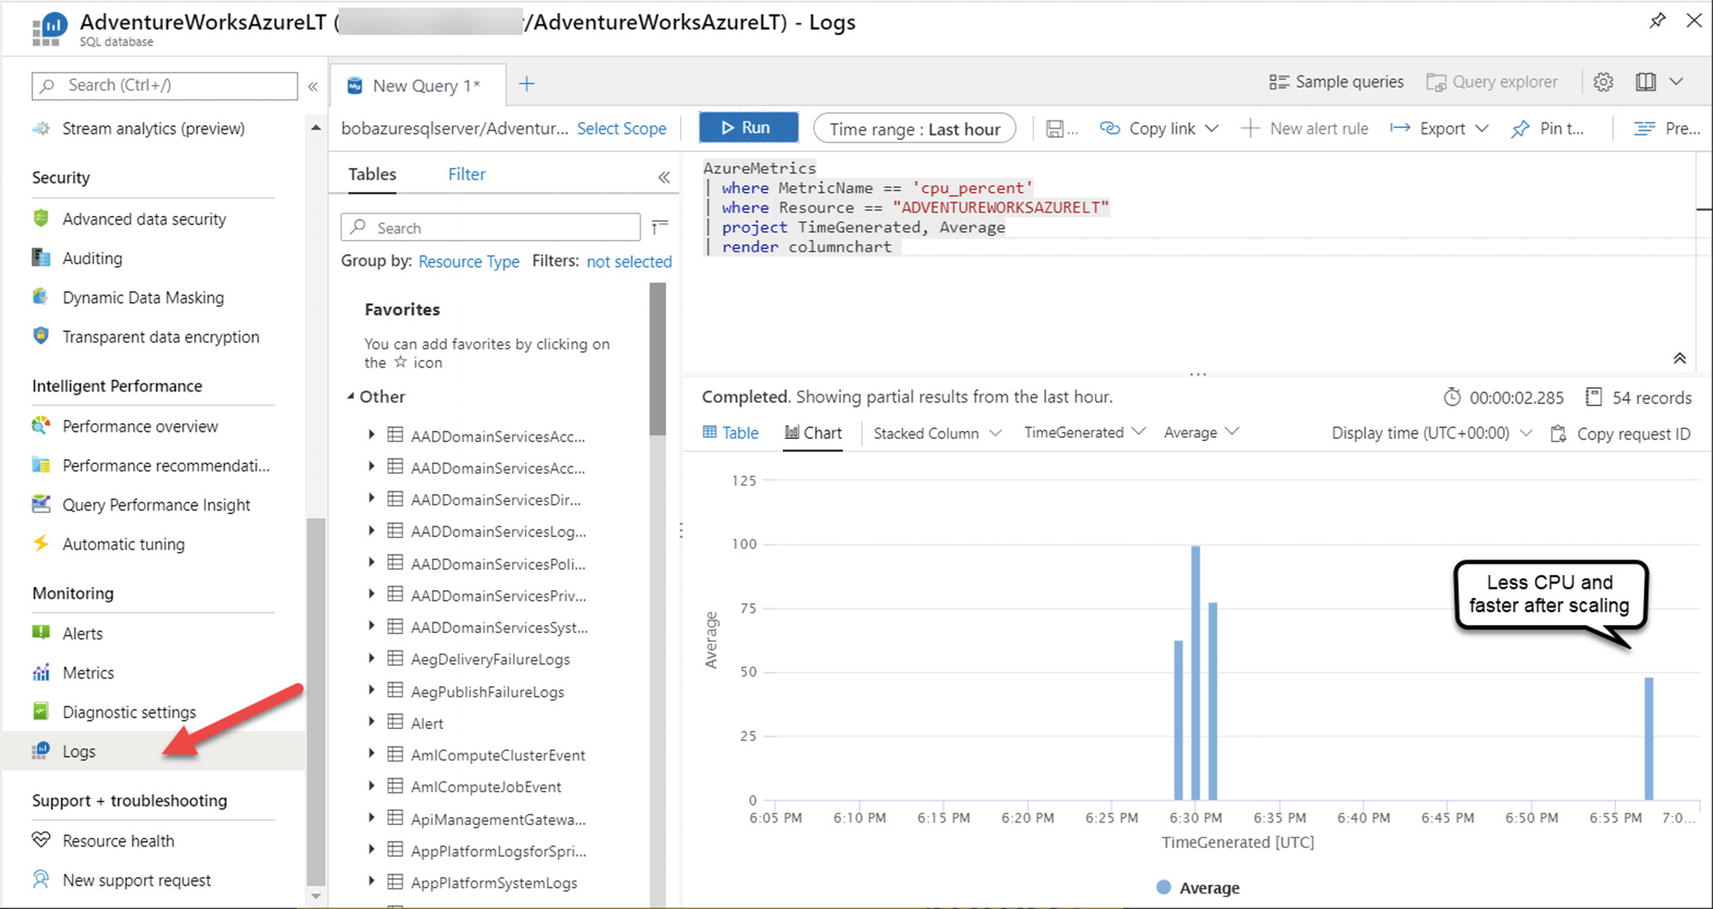Open the docs icon dropdown chevron
This screenshot has height=909, width=1713.
point(1677,82)
